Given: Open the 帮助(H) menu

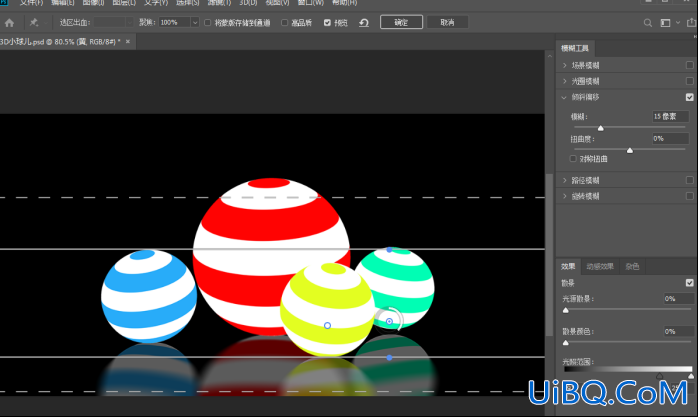Looking at the screenshot, I should (x=345, y=3).
